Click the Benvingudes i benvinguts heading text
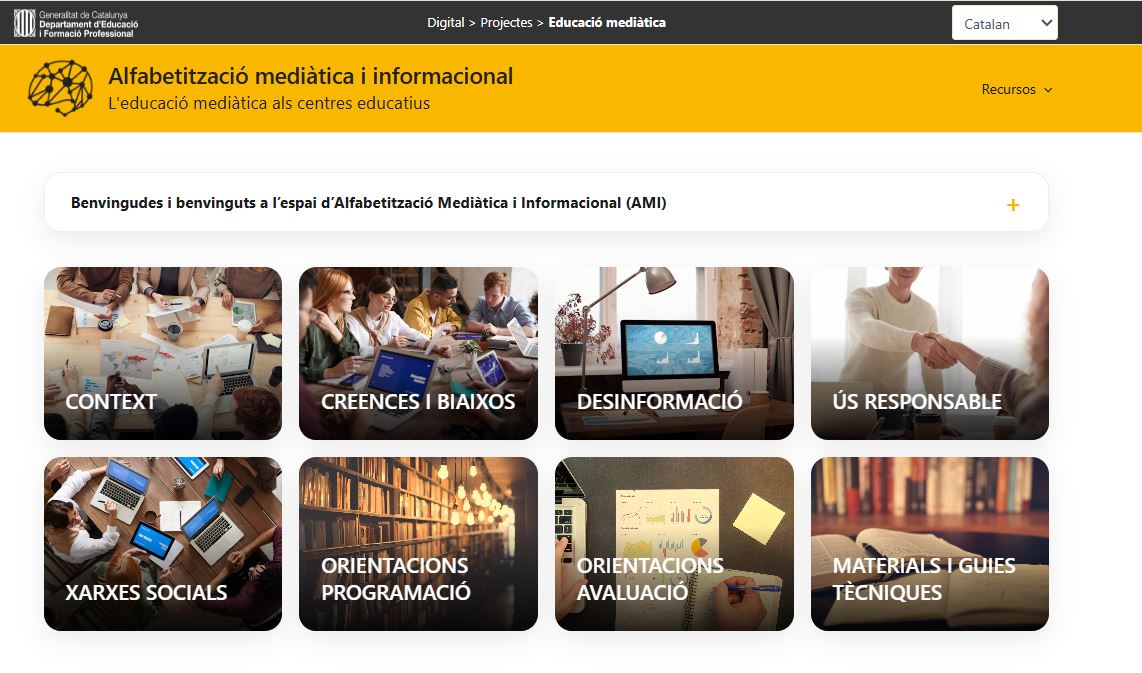1142x673 pixels. [x=369, y=203]
